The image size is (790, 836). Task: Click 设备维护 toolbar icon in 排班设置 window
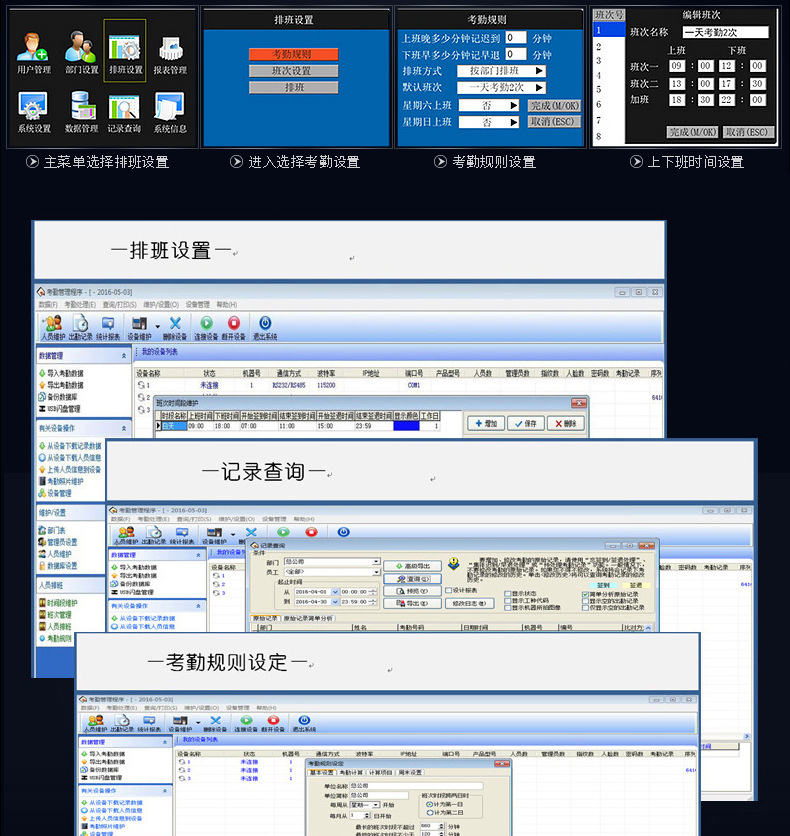(139, 327)
